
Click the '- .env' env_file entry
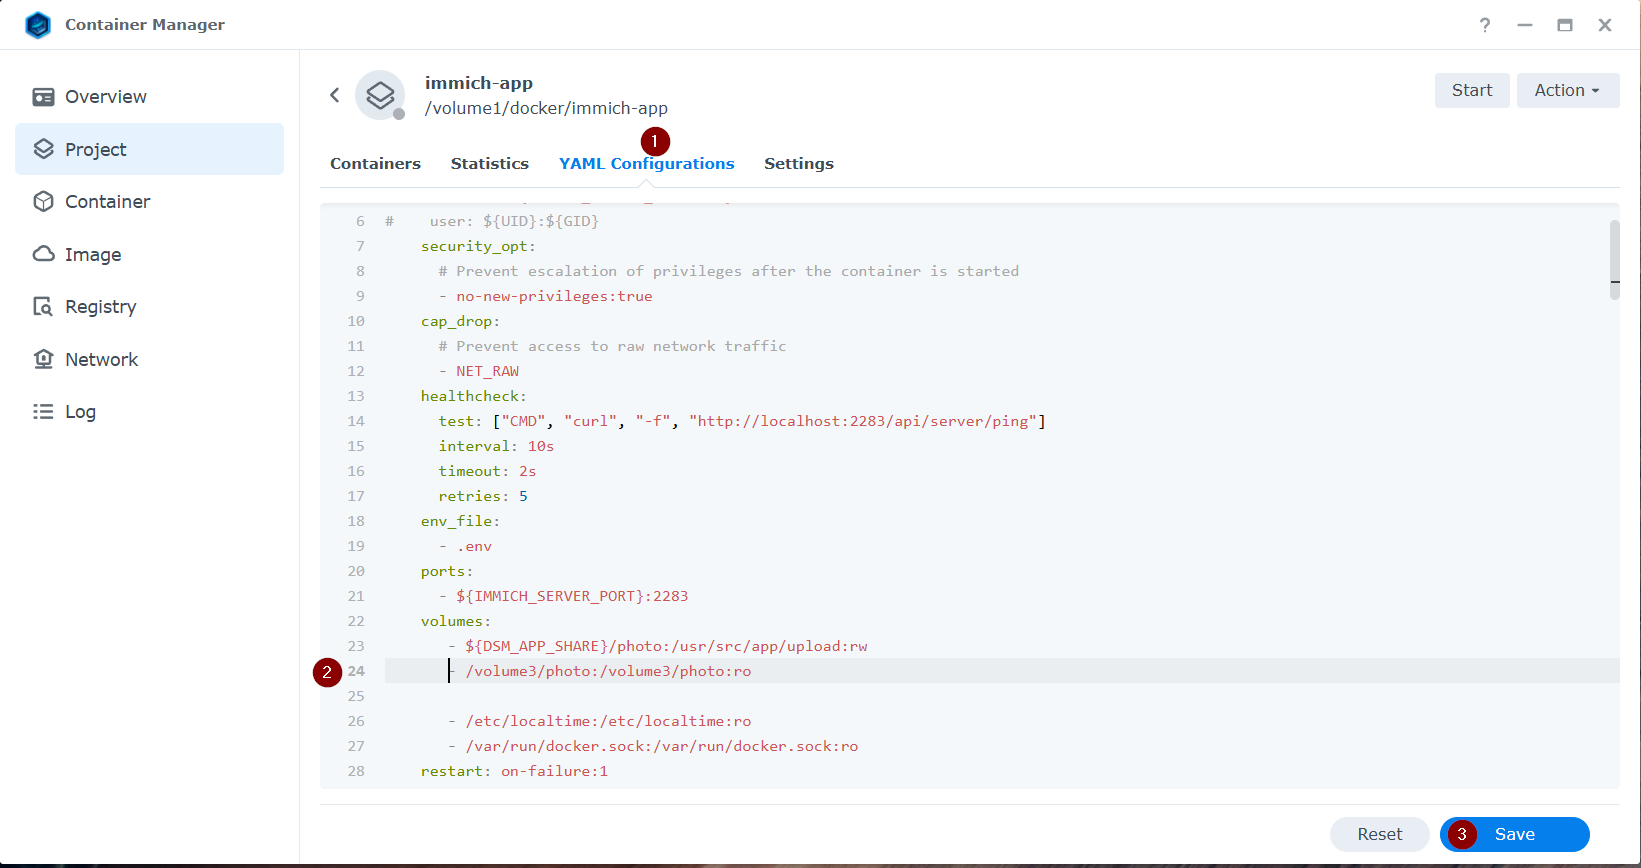coord(466,546)
